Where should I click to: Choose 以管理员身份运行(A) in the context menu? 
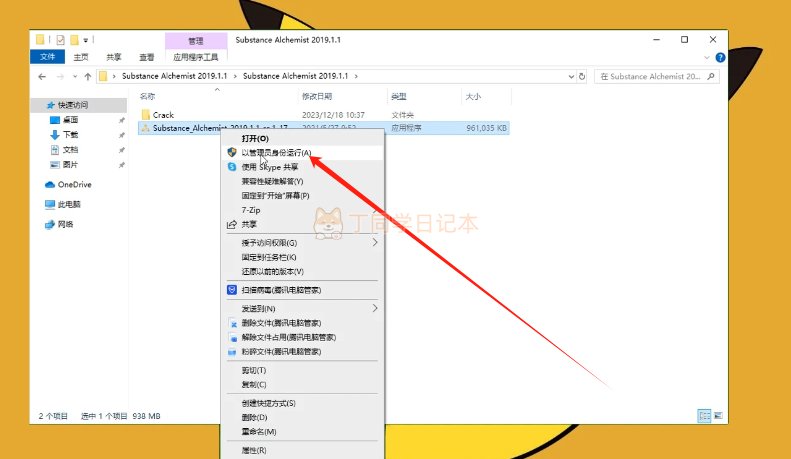[x=303, y=152]
